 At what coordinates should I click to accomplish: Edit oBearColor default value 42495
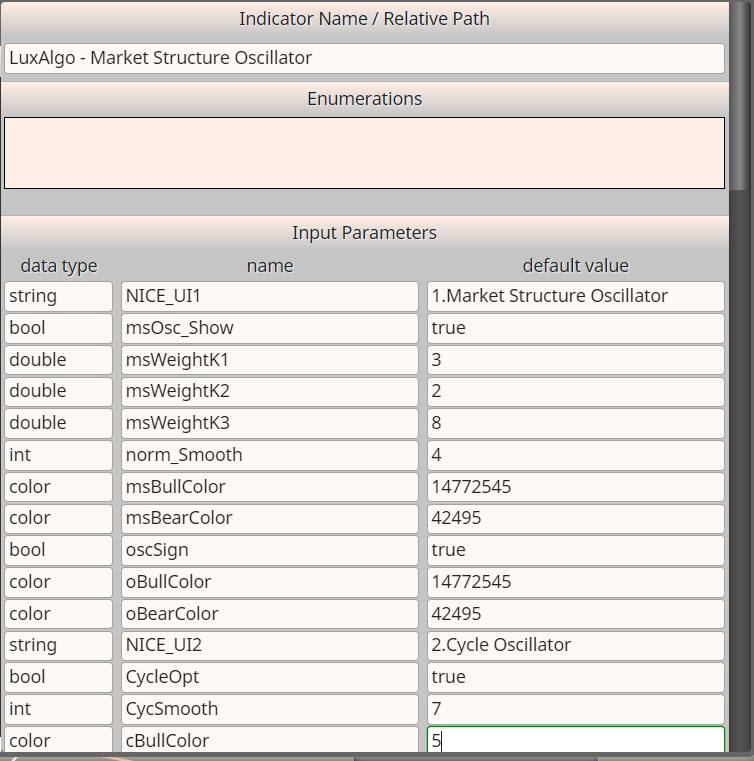pyautogui.click(x=576, y=614)
